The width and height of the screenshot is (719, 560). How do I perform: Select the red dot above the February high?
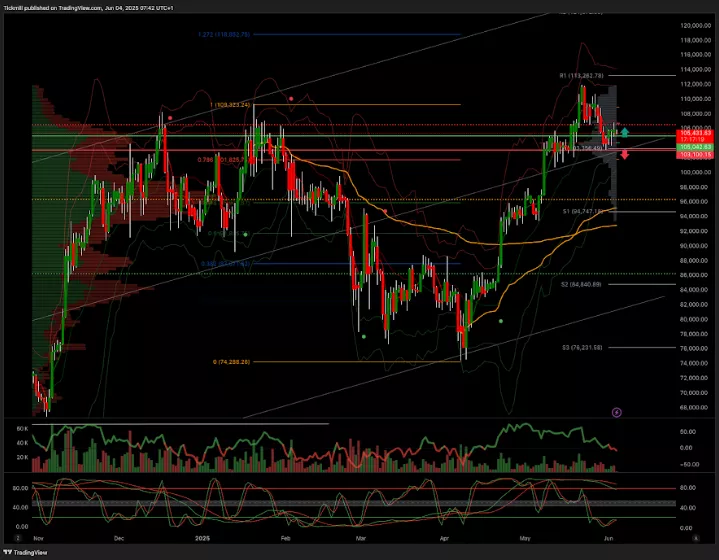[x=290, y=99]
